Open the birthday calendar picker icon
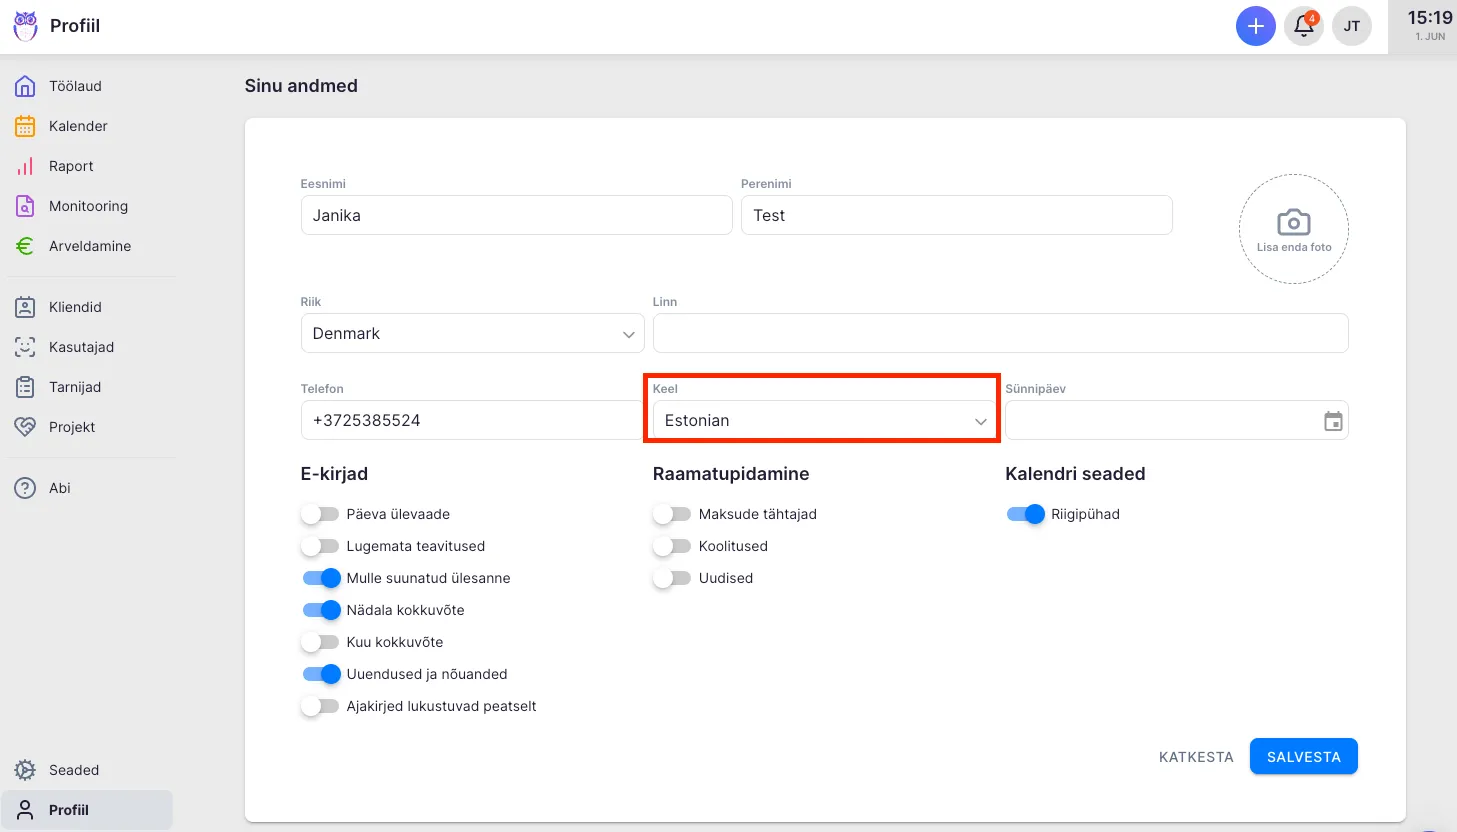The width and height of the screenshot is (1457, 832). pyautogui.click(x=1332, y=421)
